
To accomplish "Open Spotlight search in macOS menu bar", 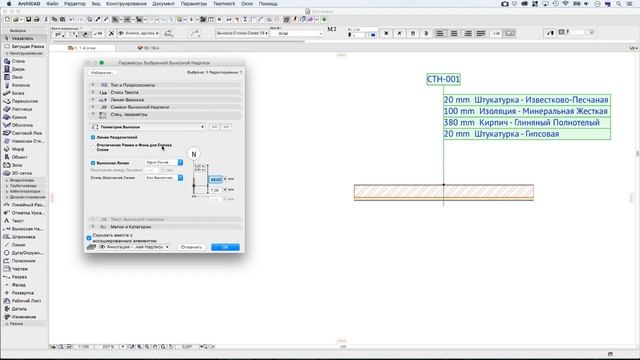I will 619,4.
